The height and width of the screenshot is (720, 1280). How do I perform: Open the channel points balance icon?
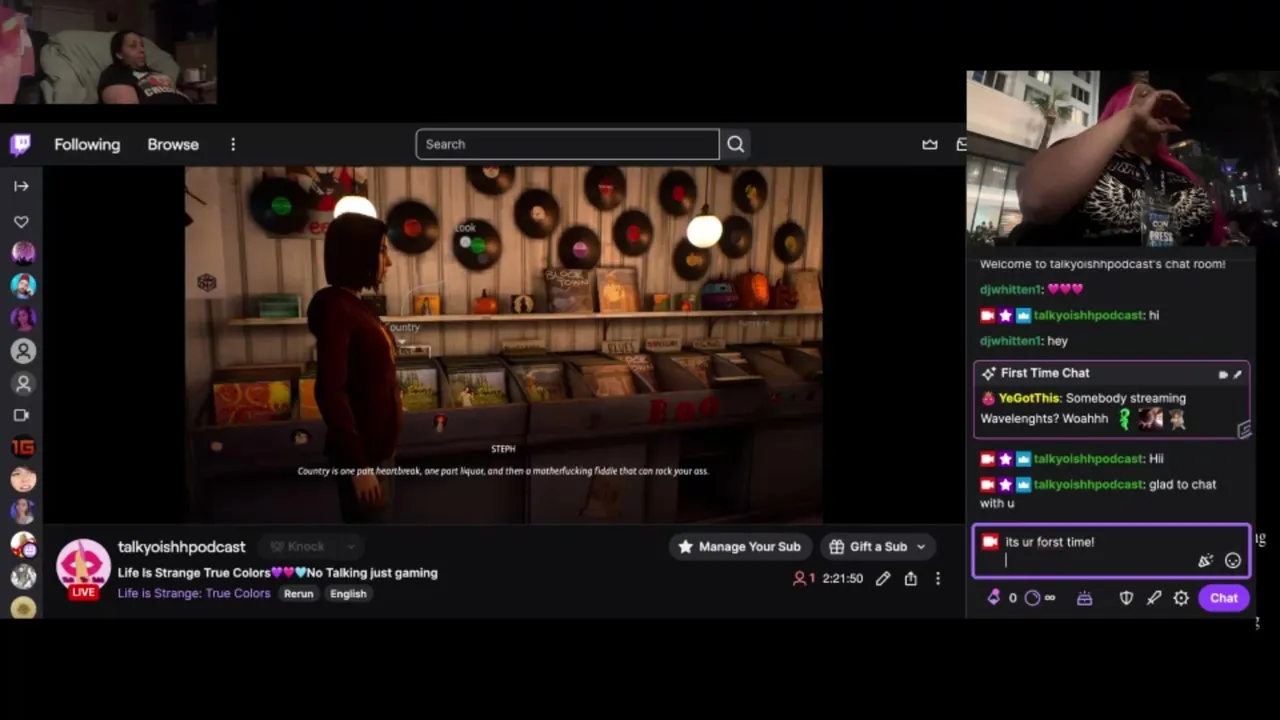tap(1033, 598)
